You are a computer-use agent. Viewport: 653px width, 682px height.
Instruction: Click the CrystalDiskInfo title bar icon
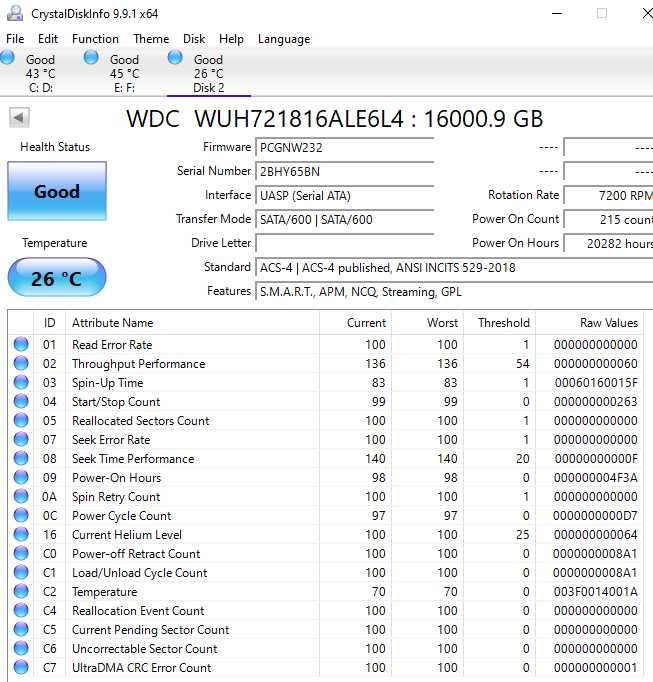pyautogui.click(x=15, y=13)
